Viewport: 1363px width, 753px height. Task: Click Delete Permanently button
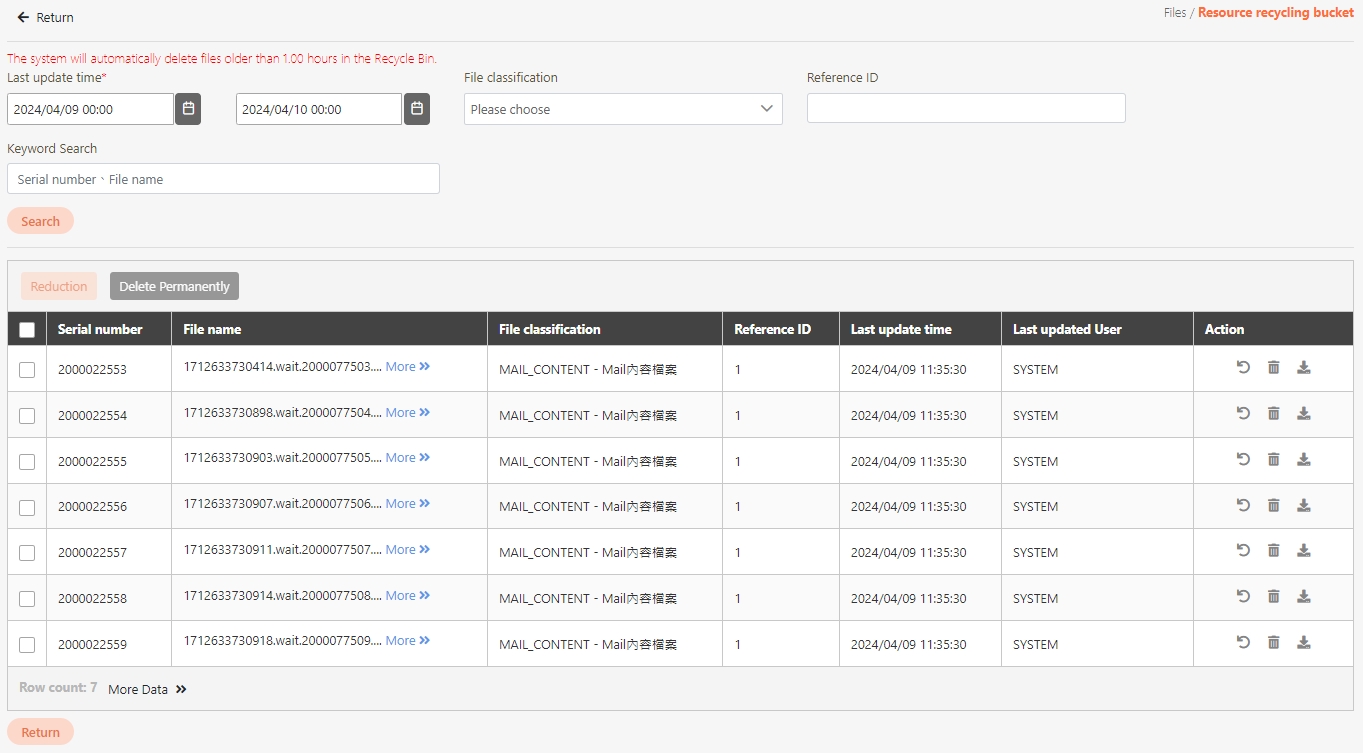[174, 287]
